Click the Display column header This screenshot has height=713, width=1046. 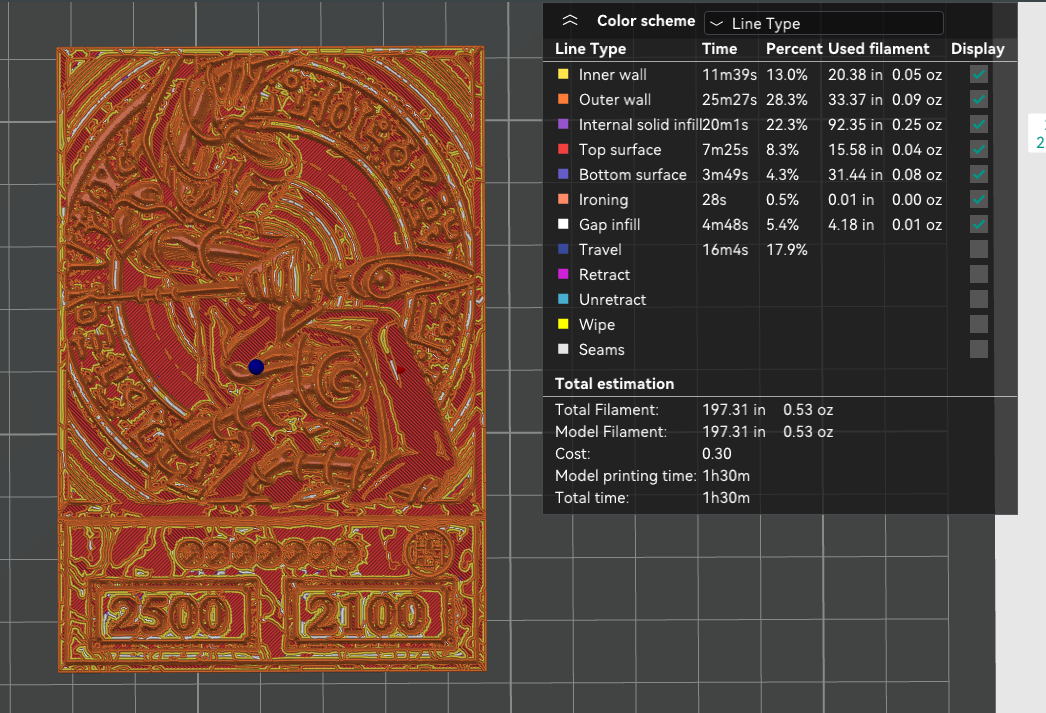coord(977,49)
